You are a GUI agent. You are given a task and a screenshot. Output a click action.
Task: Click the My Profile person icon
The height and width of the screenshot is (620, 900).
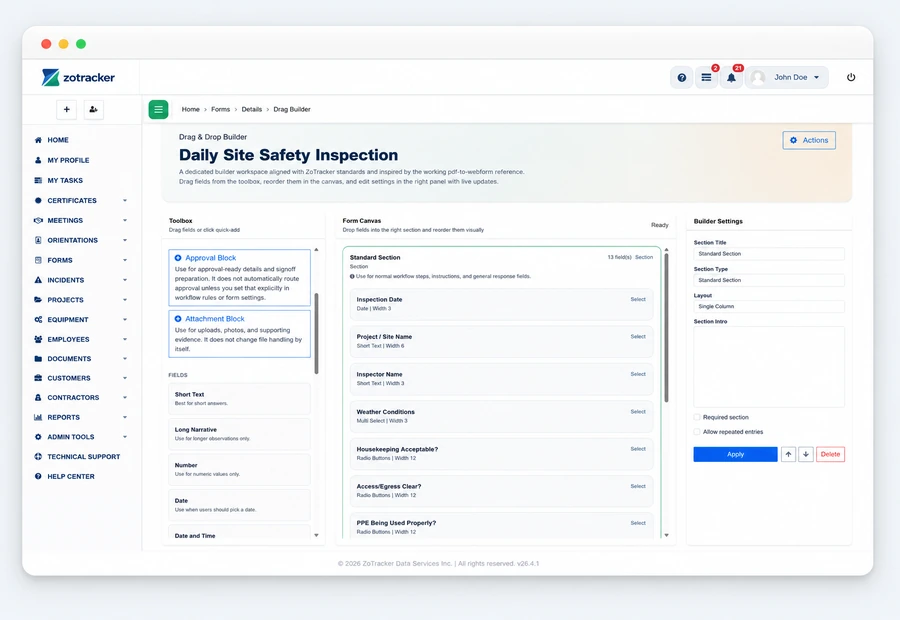point(38,160)
